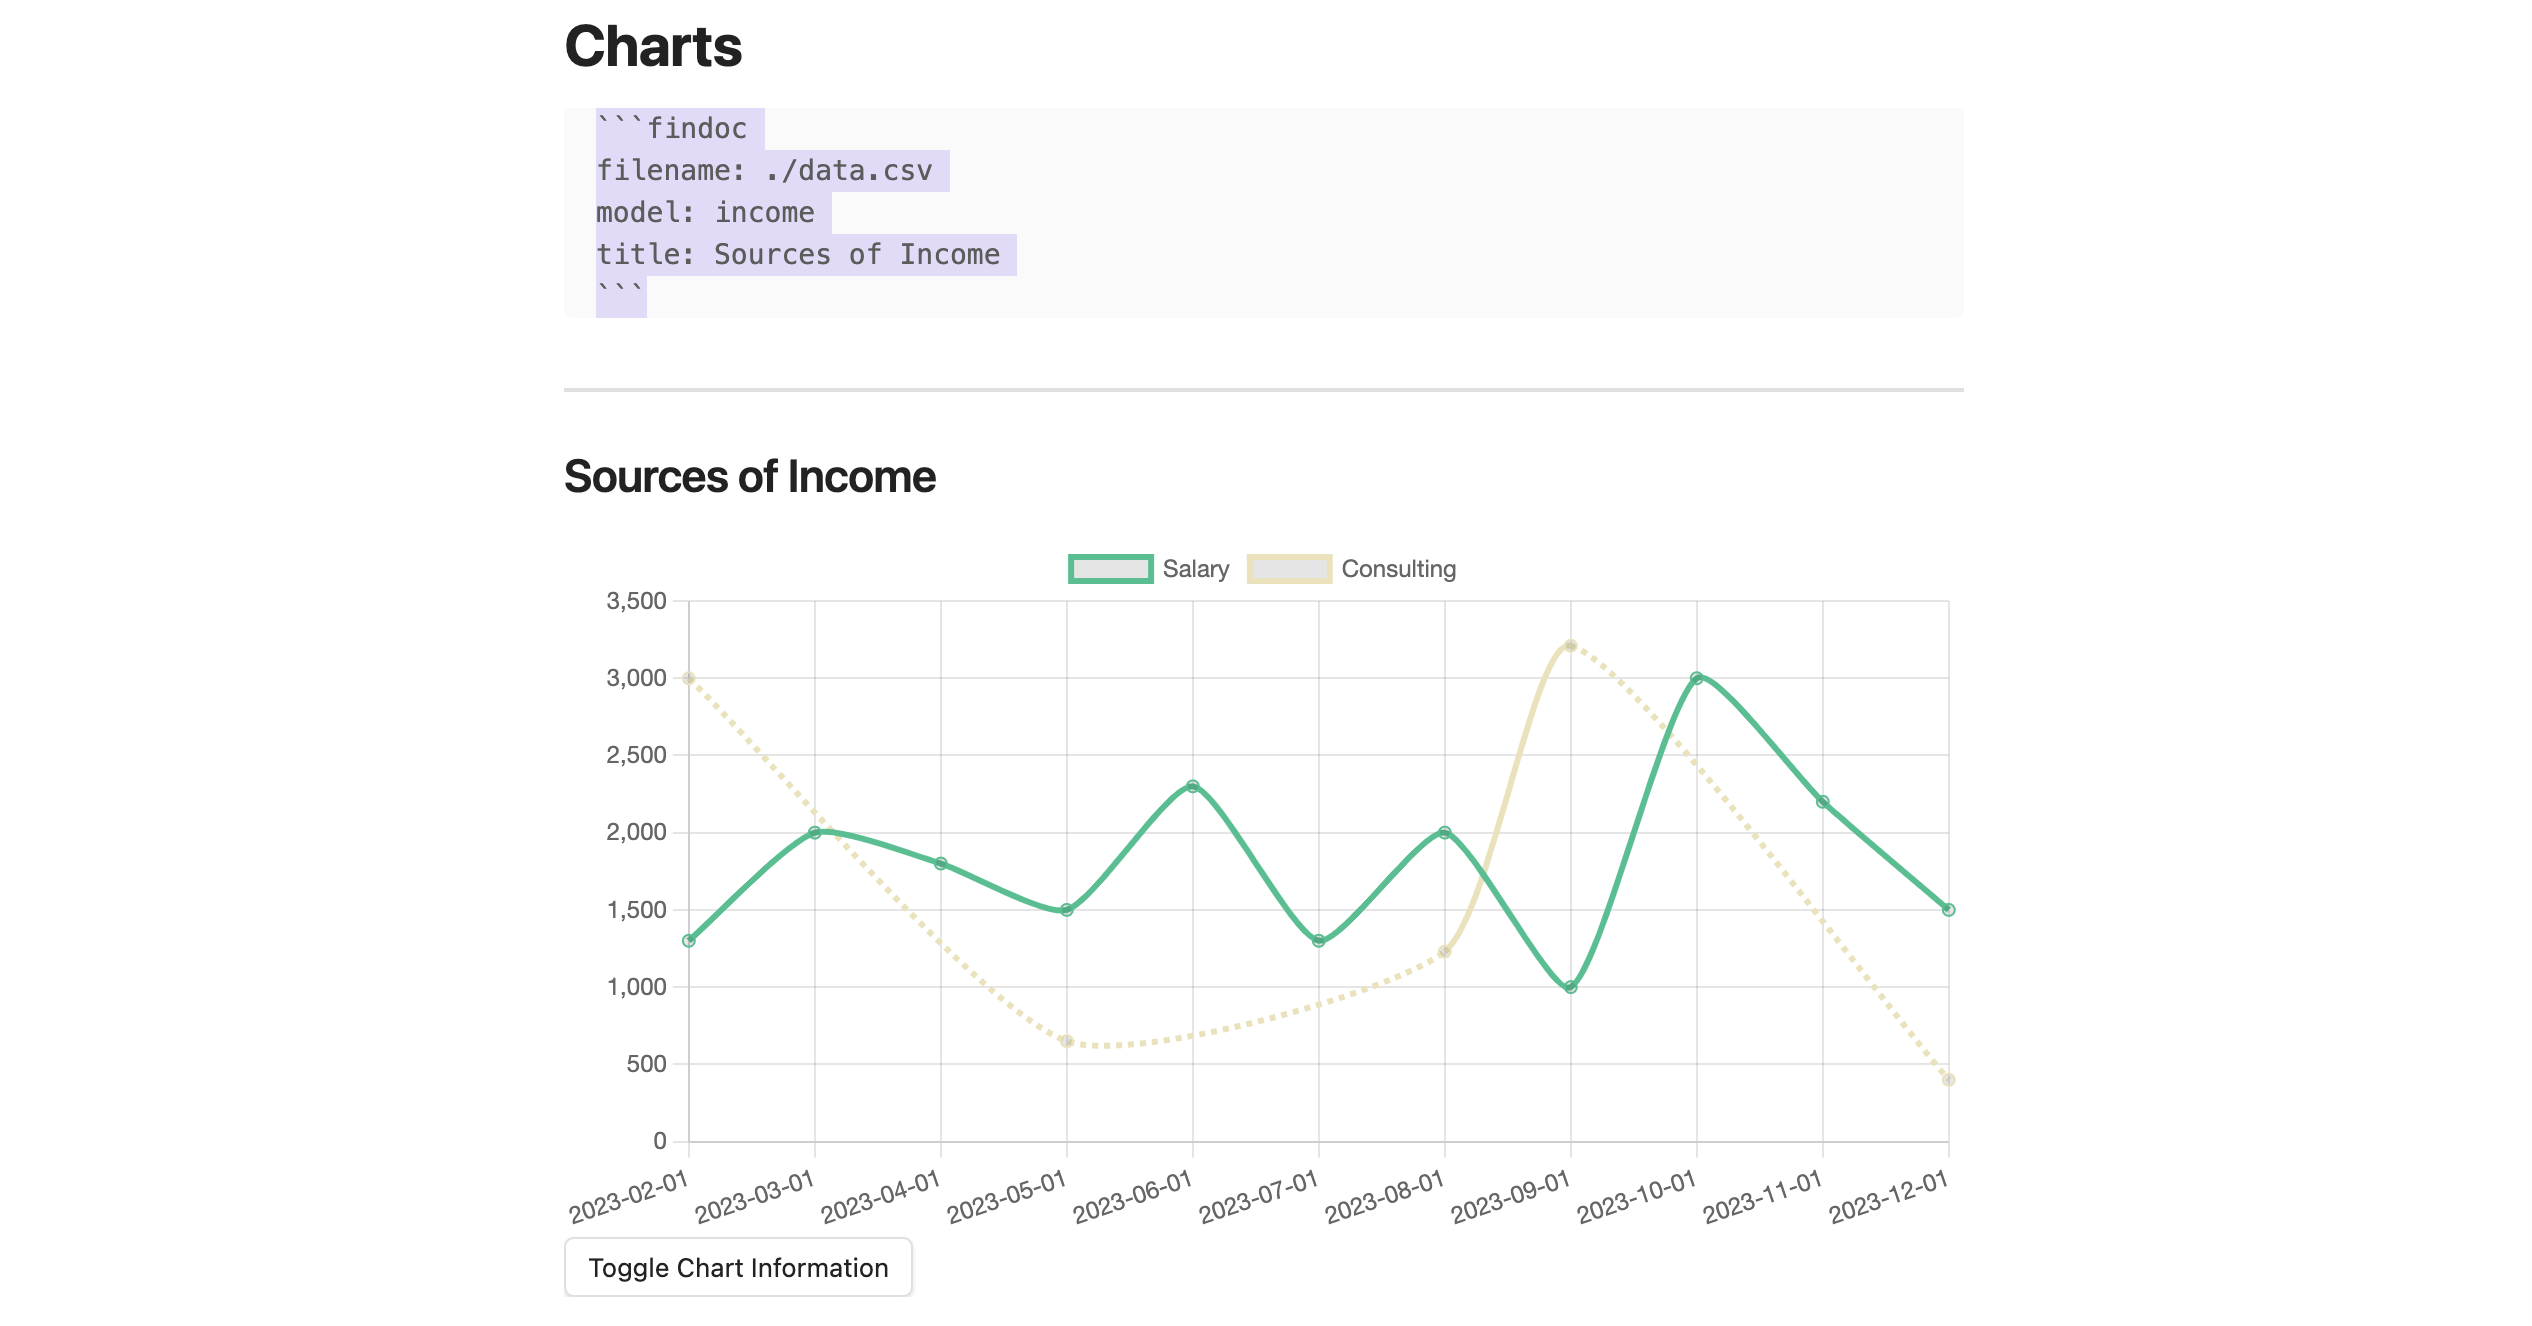Click the 0 y-axis label

(x=659, y=1141)
